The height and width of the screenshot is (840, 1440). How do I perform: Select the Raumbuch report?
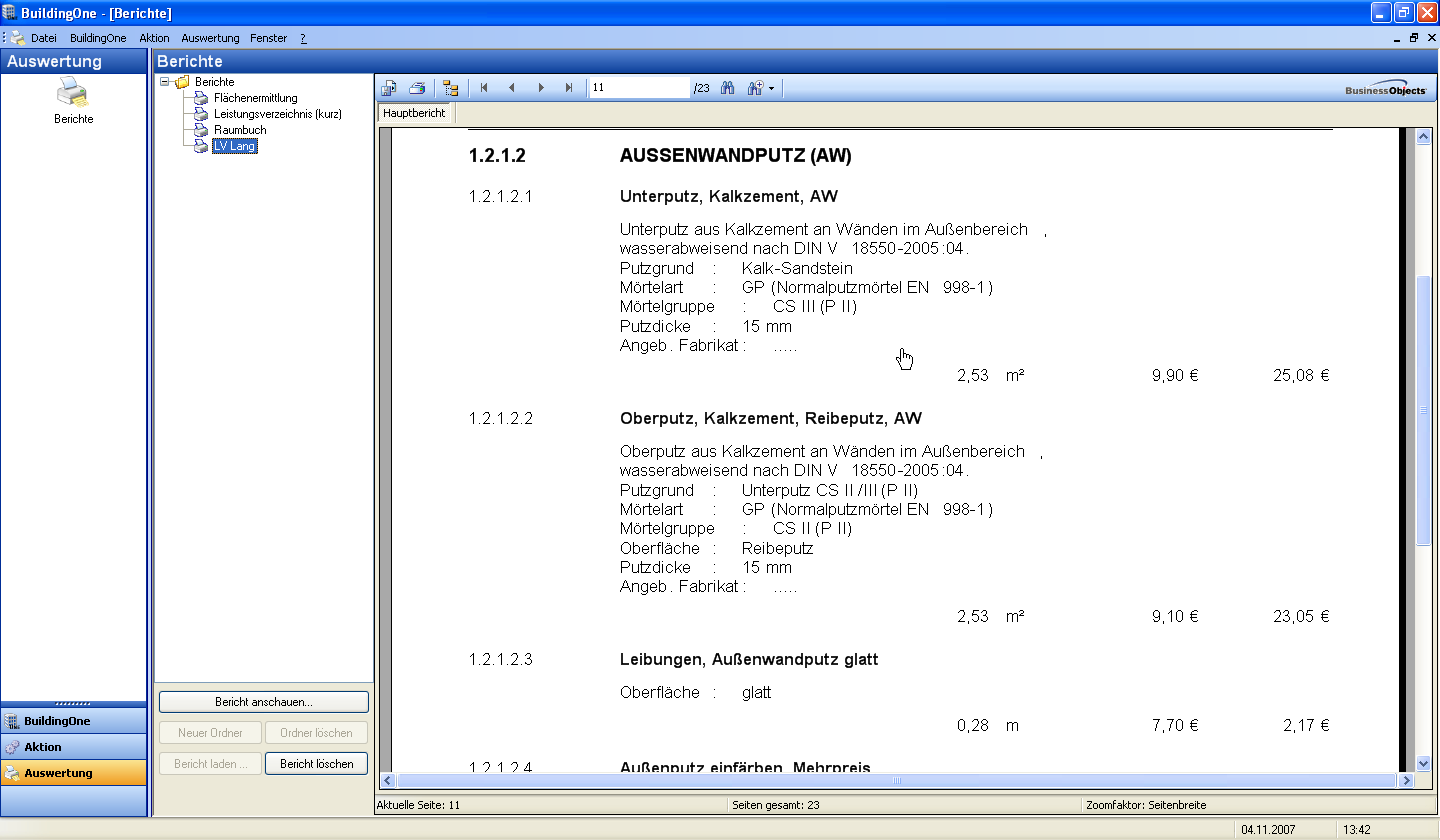point(240,130)
